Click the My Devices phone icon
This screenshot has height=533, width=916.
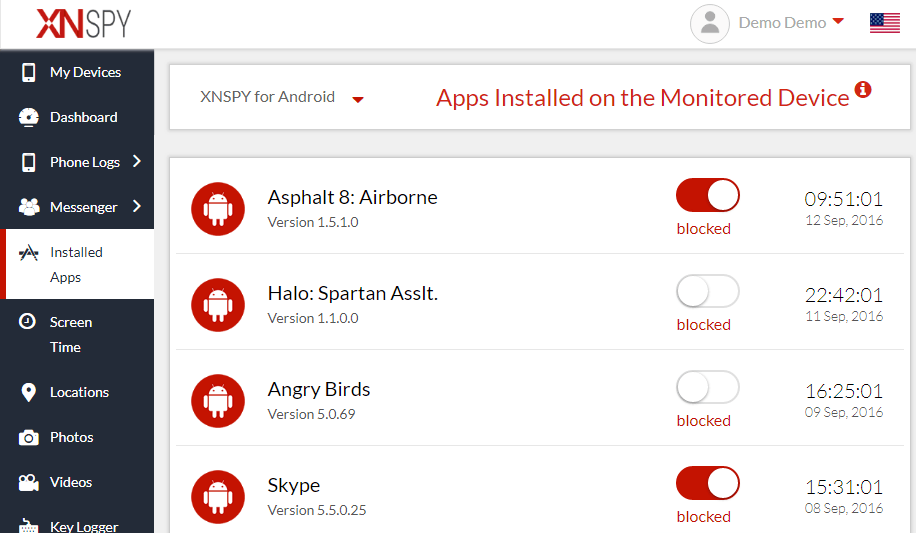(x=29, y=72)
